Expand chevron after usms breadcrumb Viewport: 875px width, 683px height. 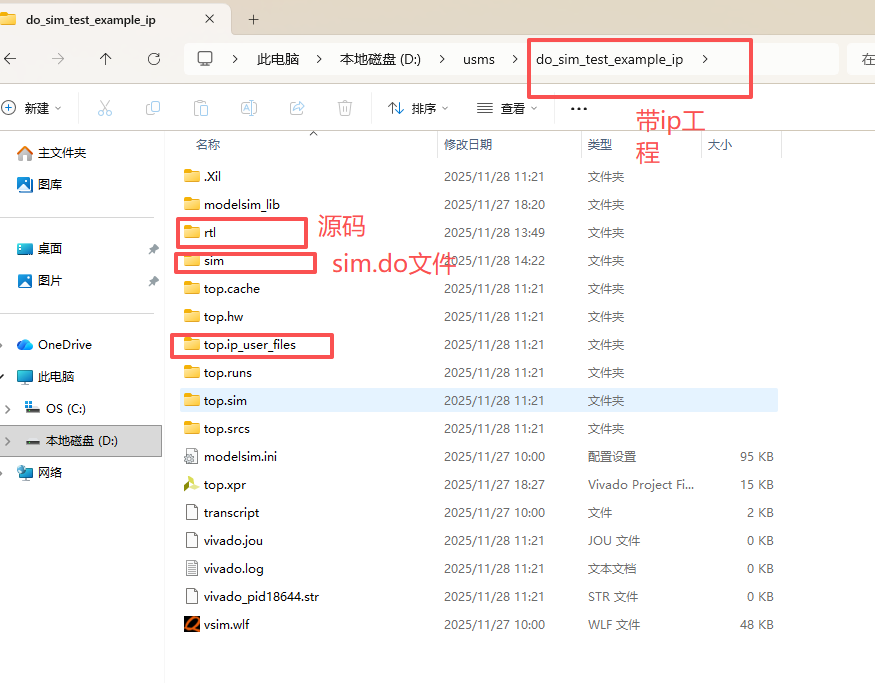click(515, 59)
